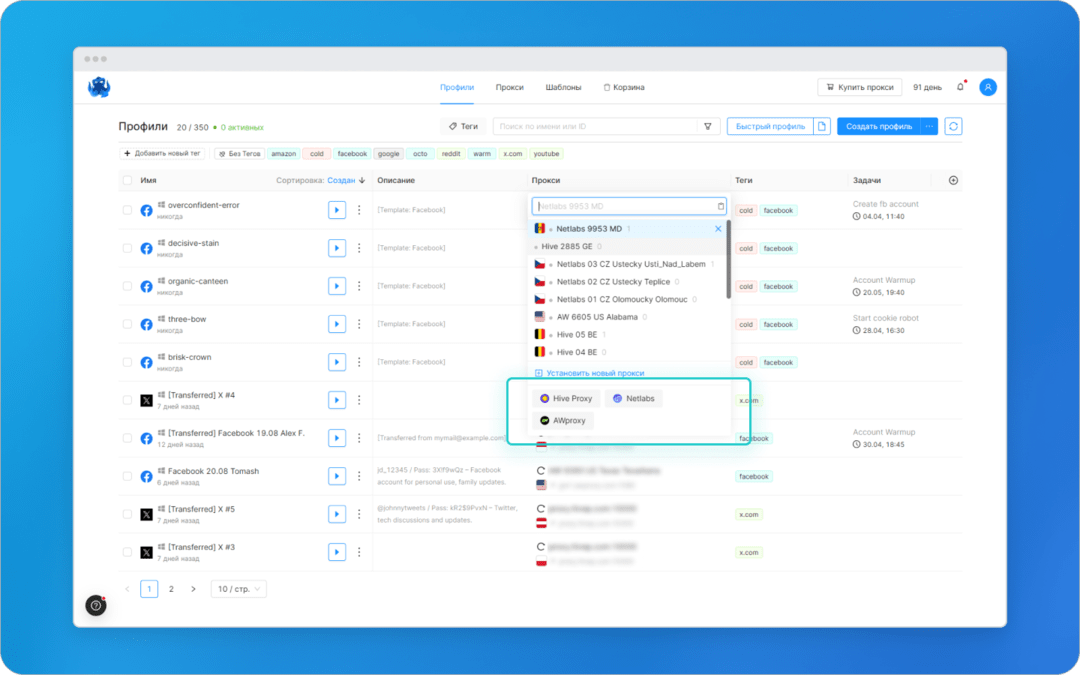Click Быстрый профиль button

click(x=770, y=126)
